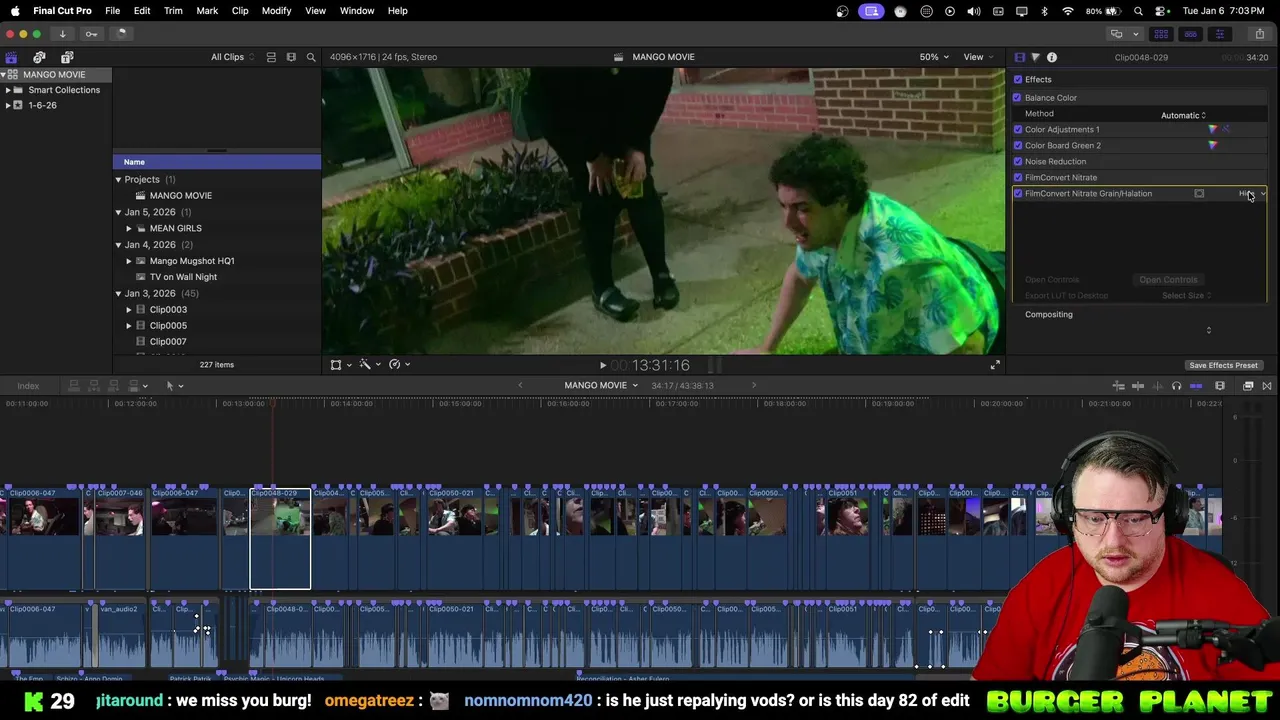Open transform crop tool popup under viewer
1280x720 pixels.
(x=340, y=364)
